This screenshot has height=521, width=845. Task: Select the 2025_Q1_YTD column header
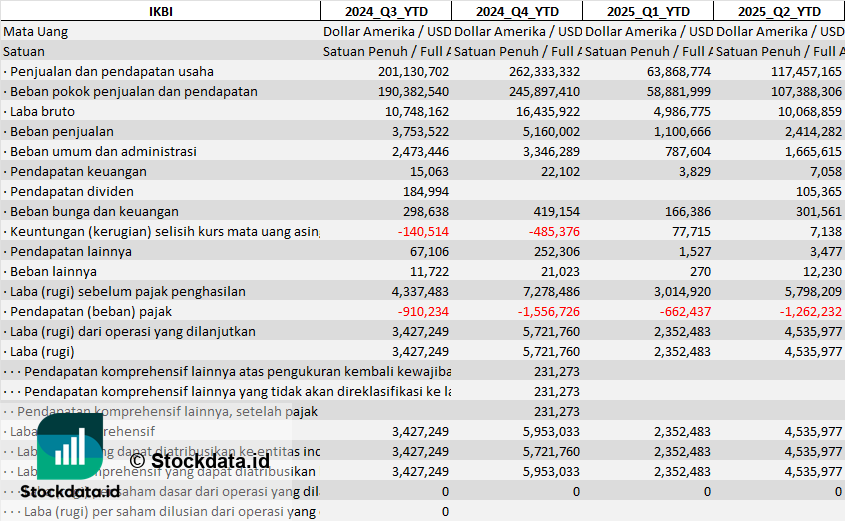coord(648,11)
